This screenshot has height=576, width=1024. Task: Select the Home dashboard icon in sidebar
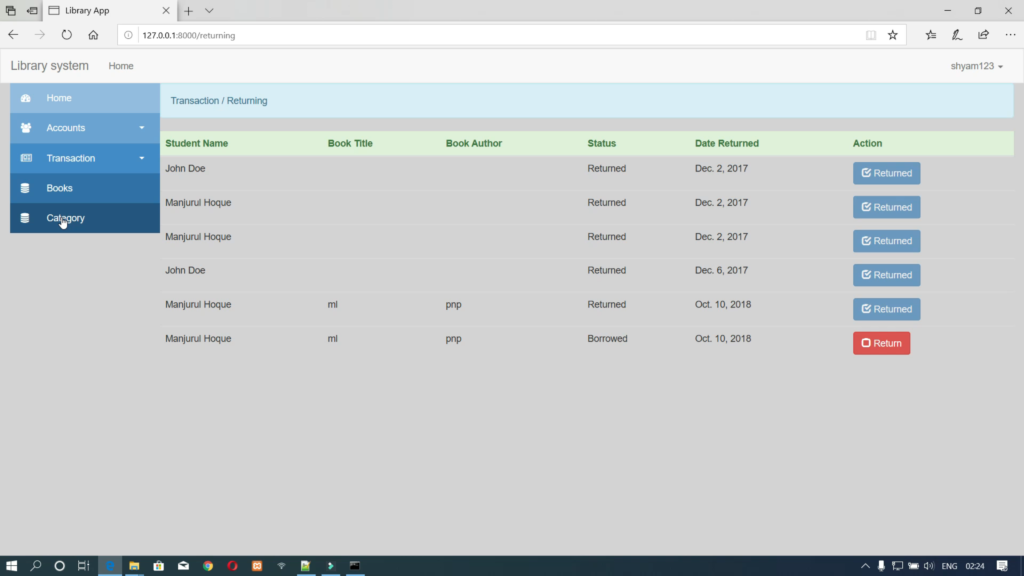(x=25, y=98)
